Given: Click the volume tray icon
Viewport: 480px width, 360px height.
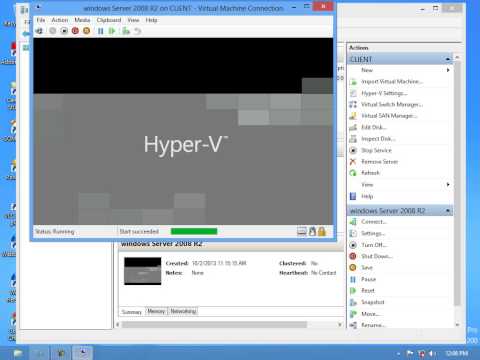Looking at the screenshot, I should [432, 353].
